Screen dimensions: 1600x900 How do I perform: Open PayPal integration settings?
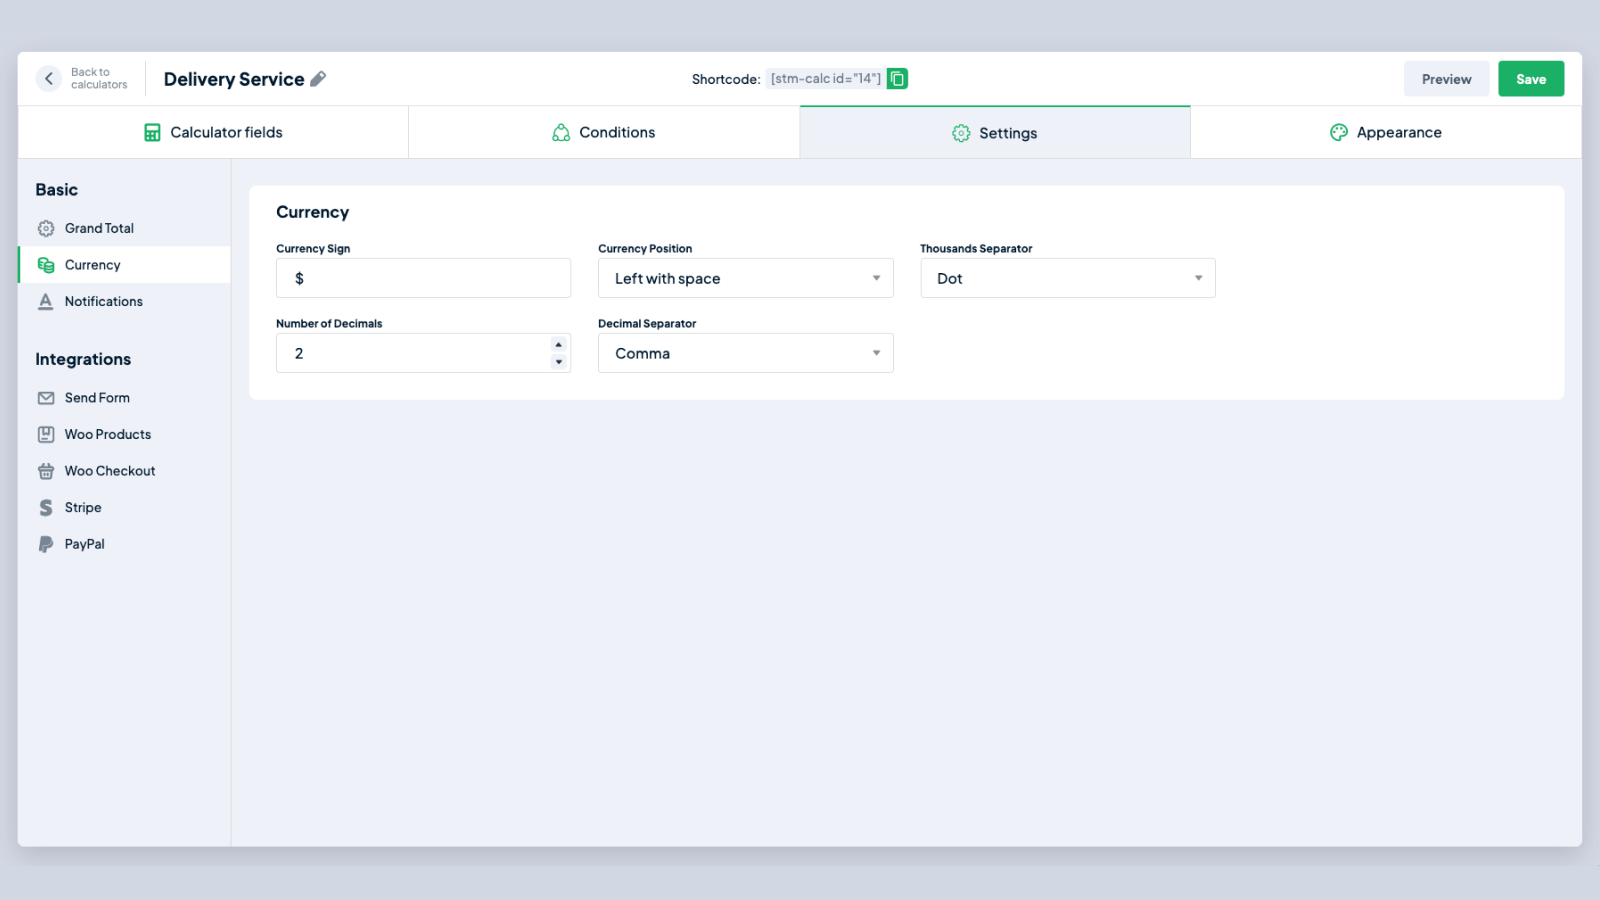84,544
